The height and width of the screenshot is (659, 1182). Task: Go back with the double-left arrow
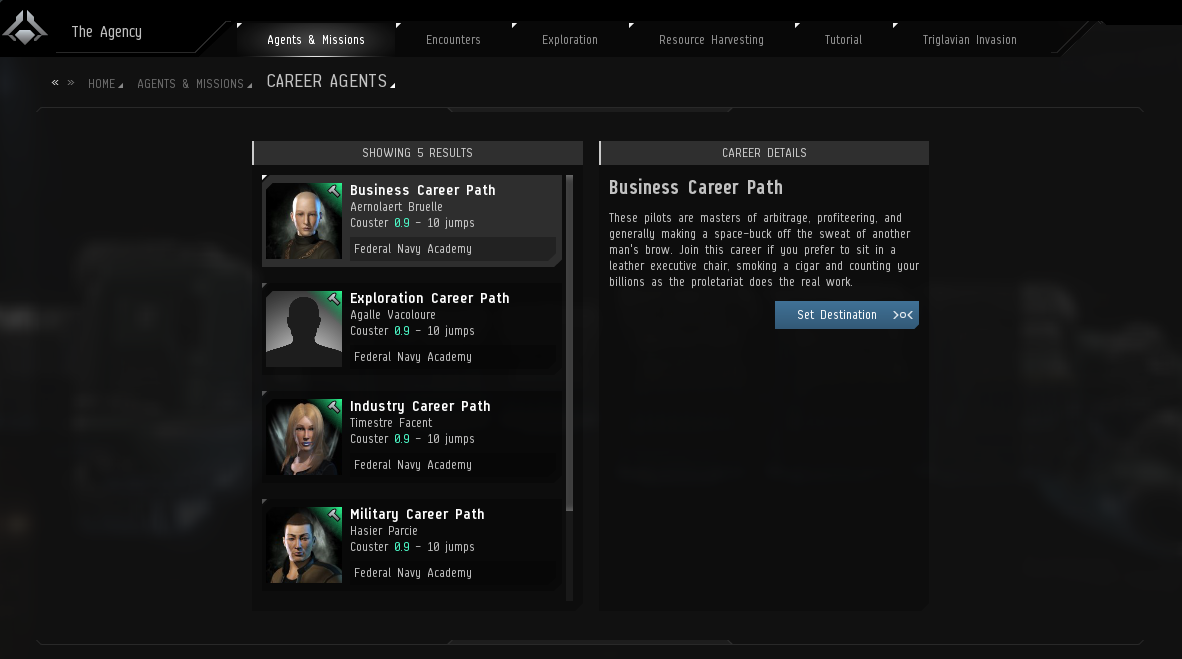tap(55, 82)
